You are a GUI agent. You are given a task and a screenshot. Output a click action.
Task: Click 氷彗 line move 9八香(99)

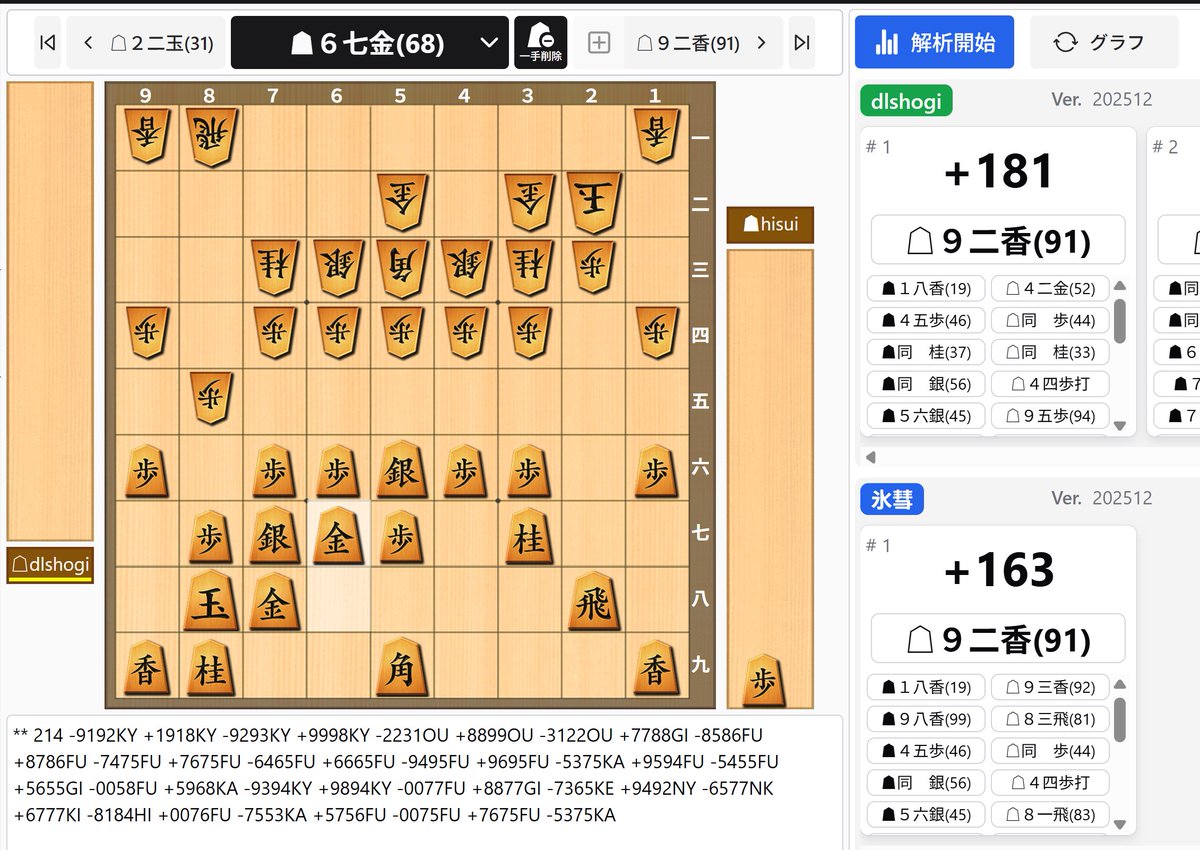926,719
